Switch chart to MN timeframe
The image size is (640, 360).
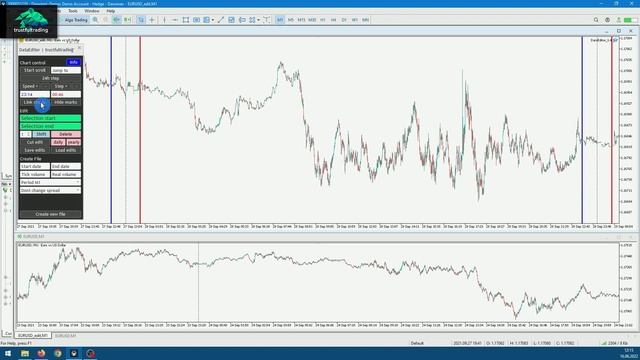point(365,20)
